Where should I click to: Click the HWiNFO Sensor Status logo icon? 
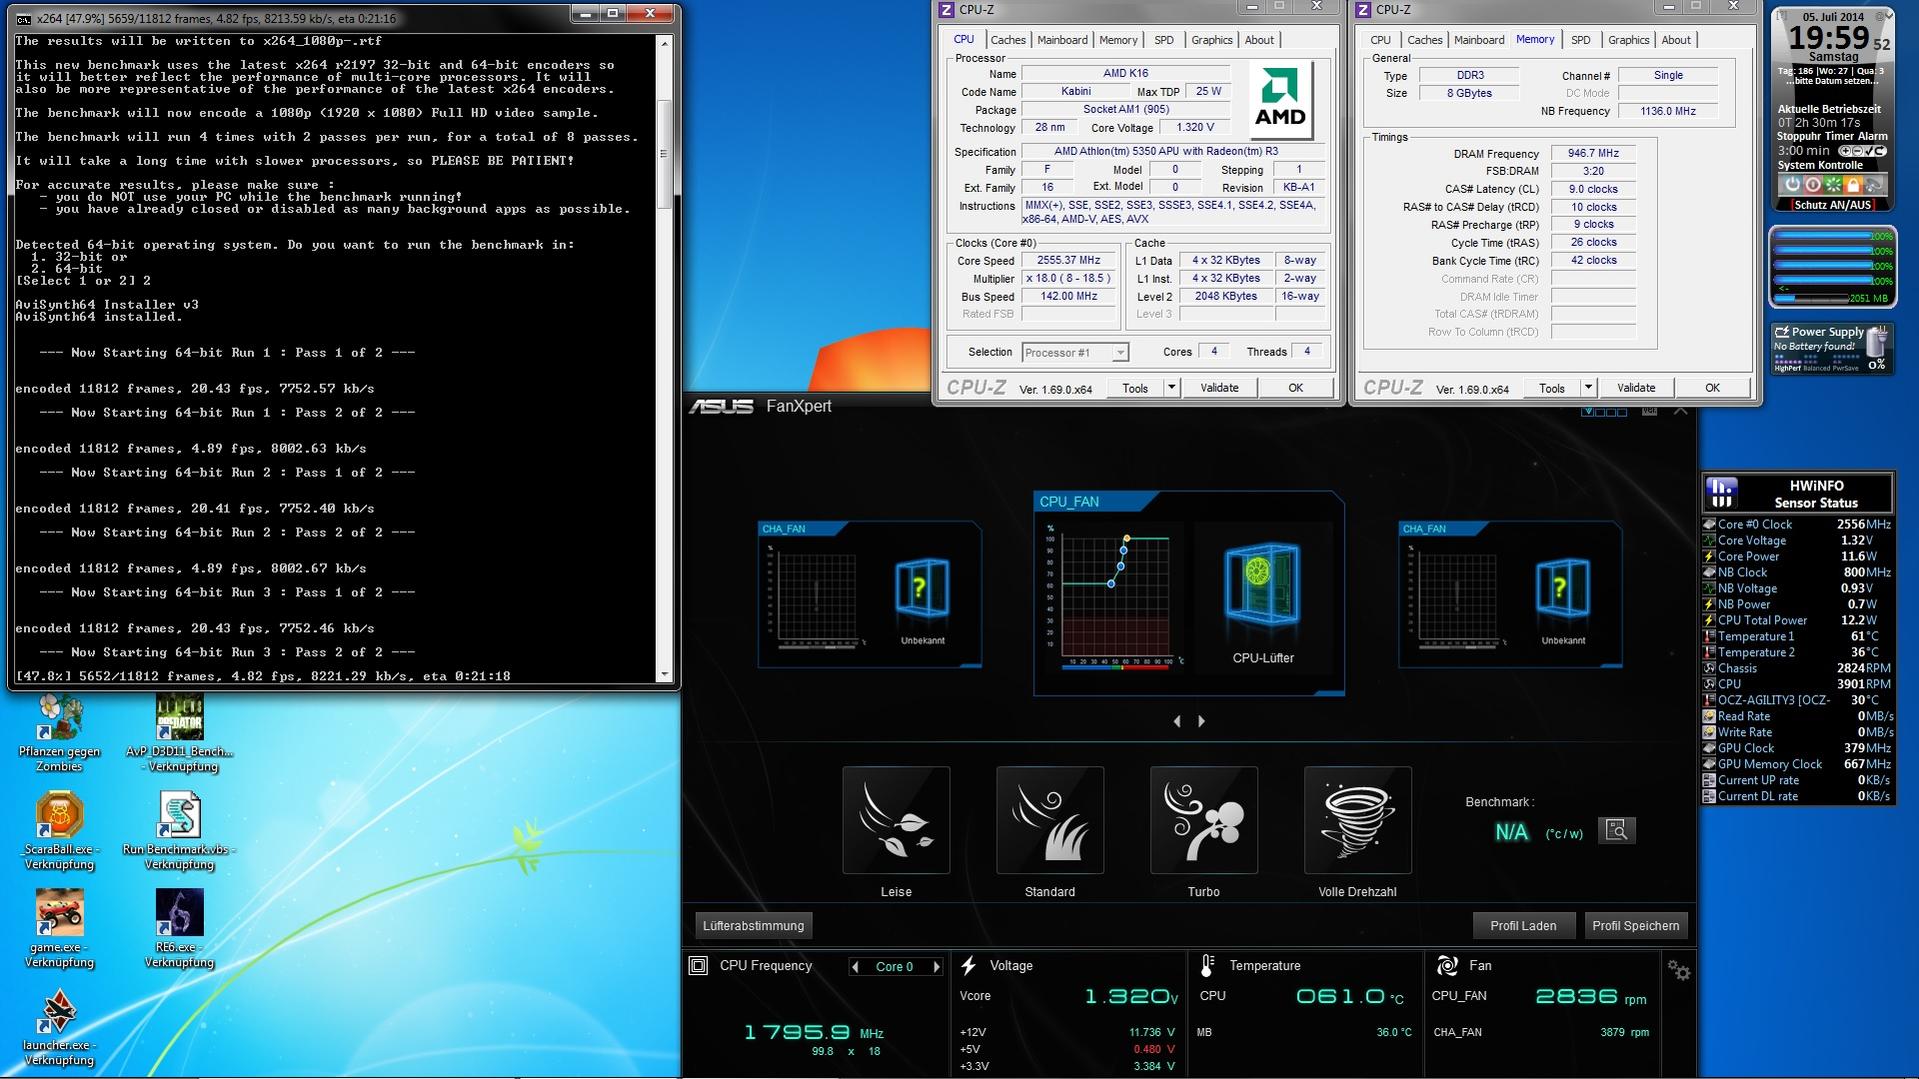pyautogui.click(x=1721, y=493)
